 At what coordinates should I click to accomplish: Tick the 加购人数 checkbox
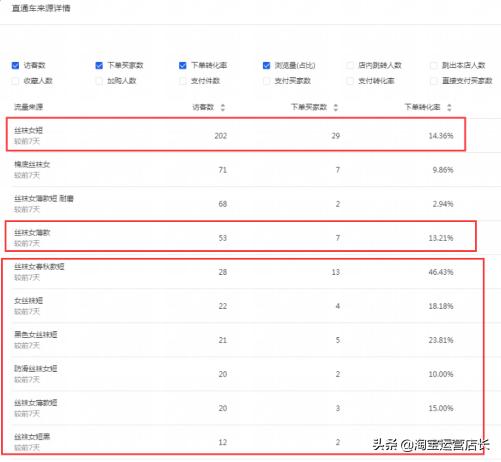[x=99, y=81]
